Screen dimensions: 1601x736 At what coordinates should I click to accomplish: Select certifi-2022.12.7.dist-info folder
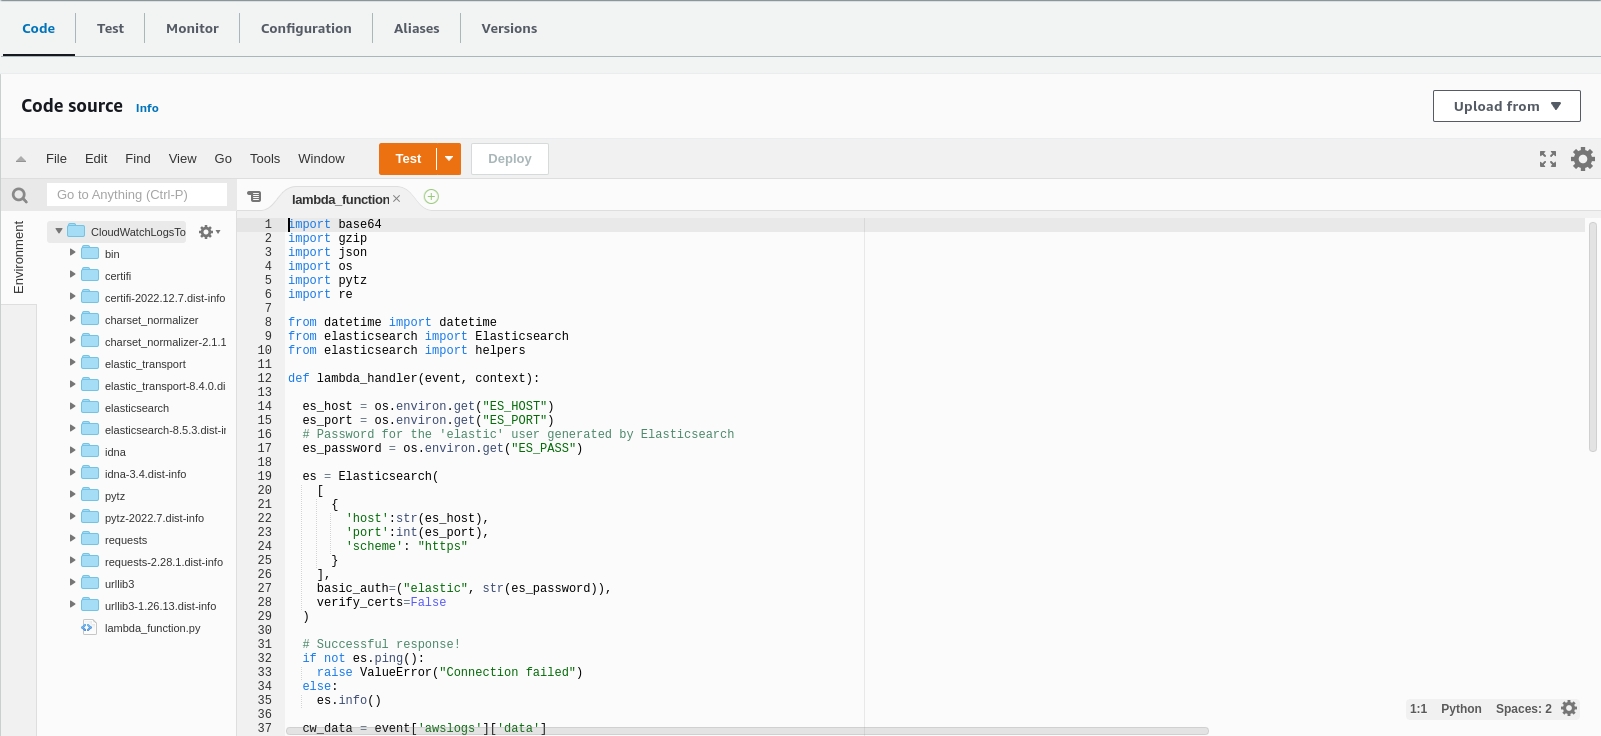165,298
